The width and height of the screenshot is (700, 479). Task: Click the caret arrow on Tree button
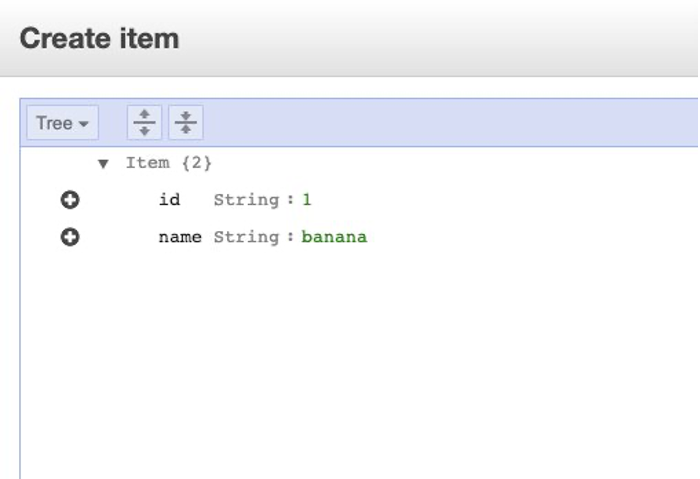pos(84,124)
